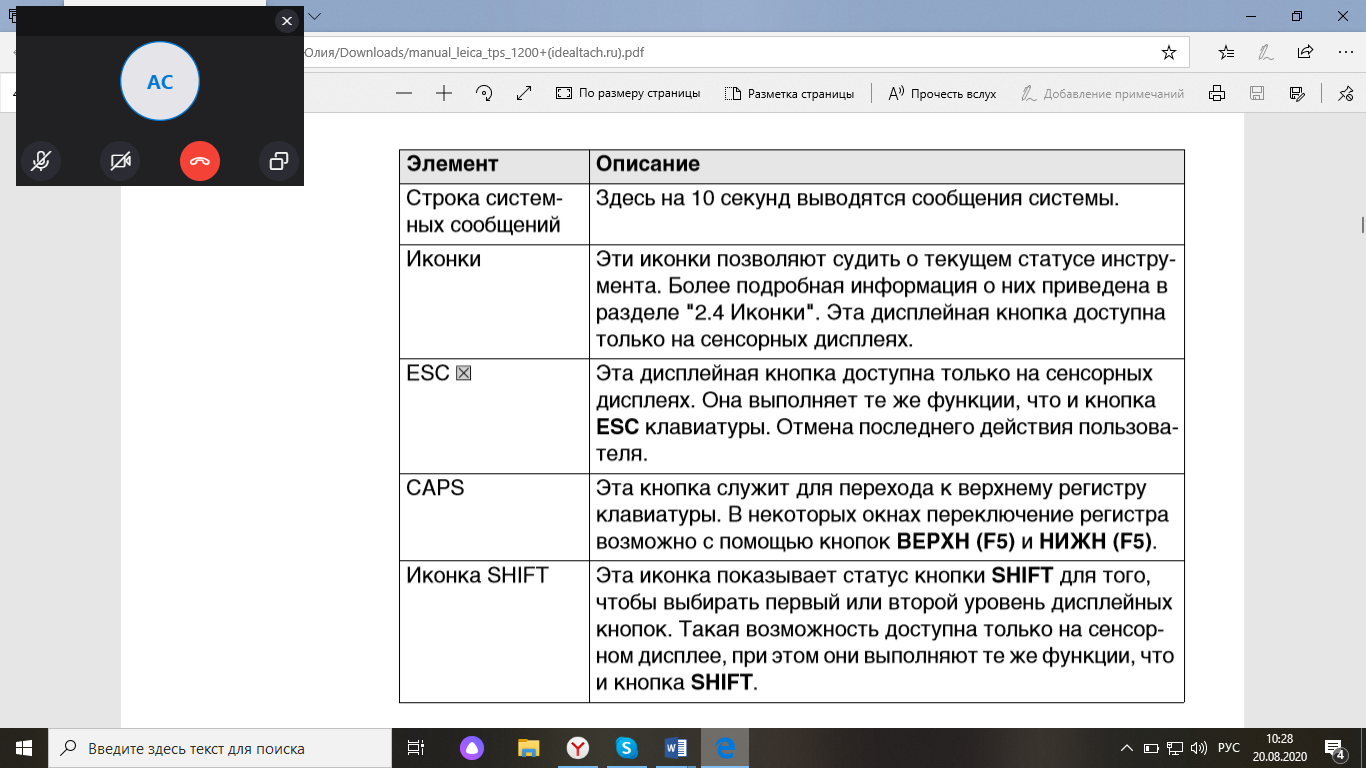1366x768 pixels.
Task: Share this page from Edge toolbar
Action: tap(1305, 52)
